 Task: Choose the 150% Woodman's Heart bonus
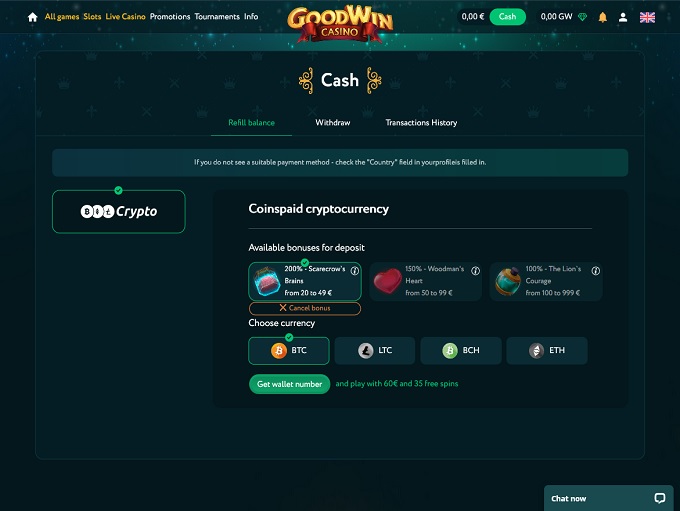tap(425, 281)
